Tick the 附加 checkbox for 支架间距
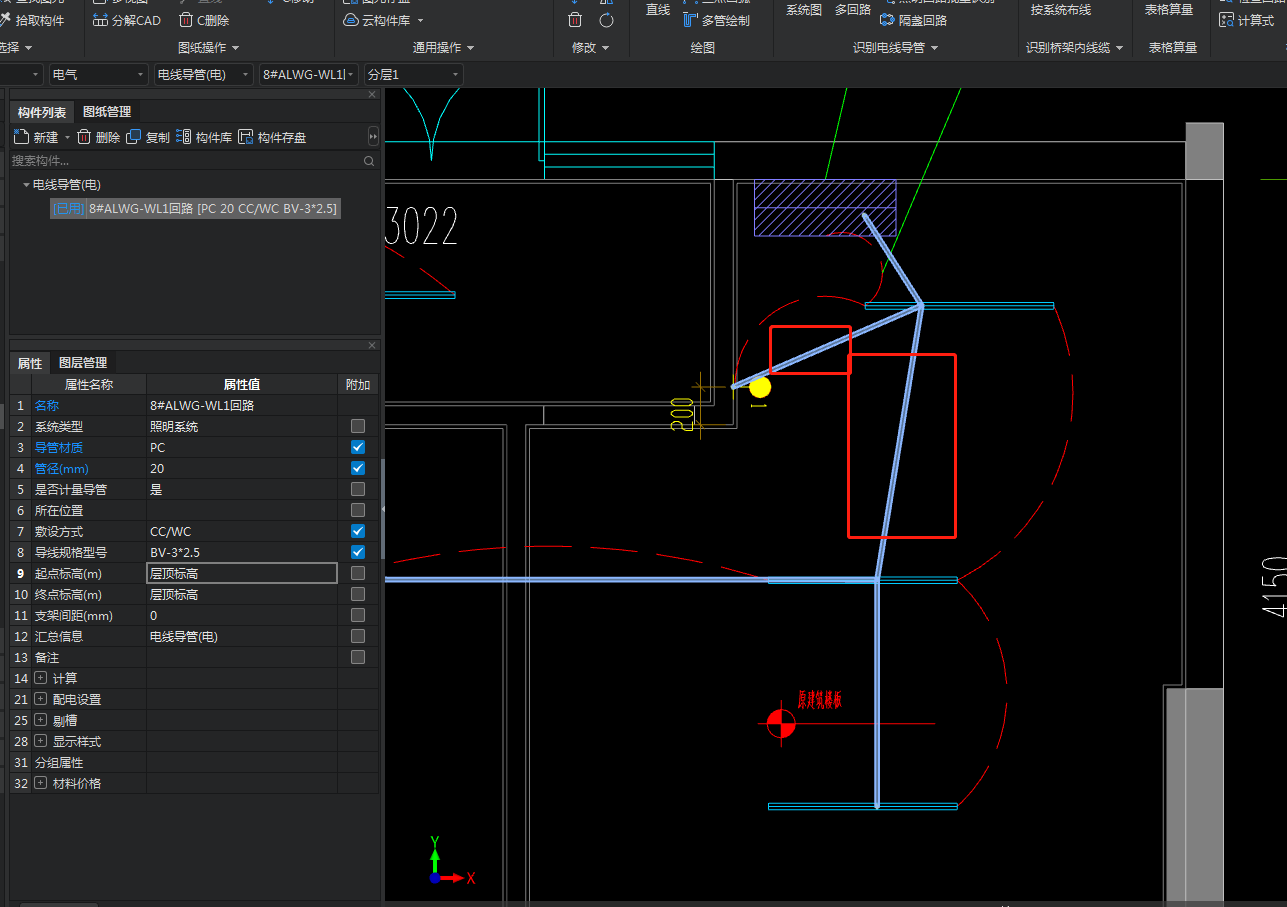This screenshot has height=907, width=1287. tap(358, 615)
